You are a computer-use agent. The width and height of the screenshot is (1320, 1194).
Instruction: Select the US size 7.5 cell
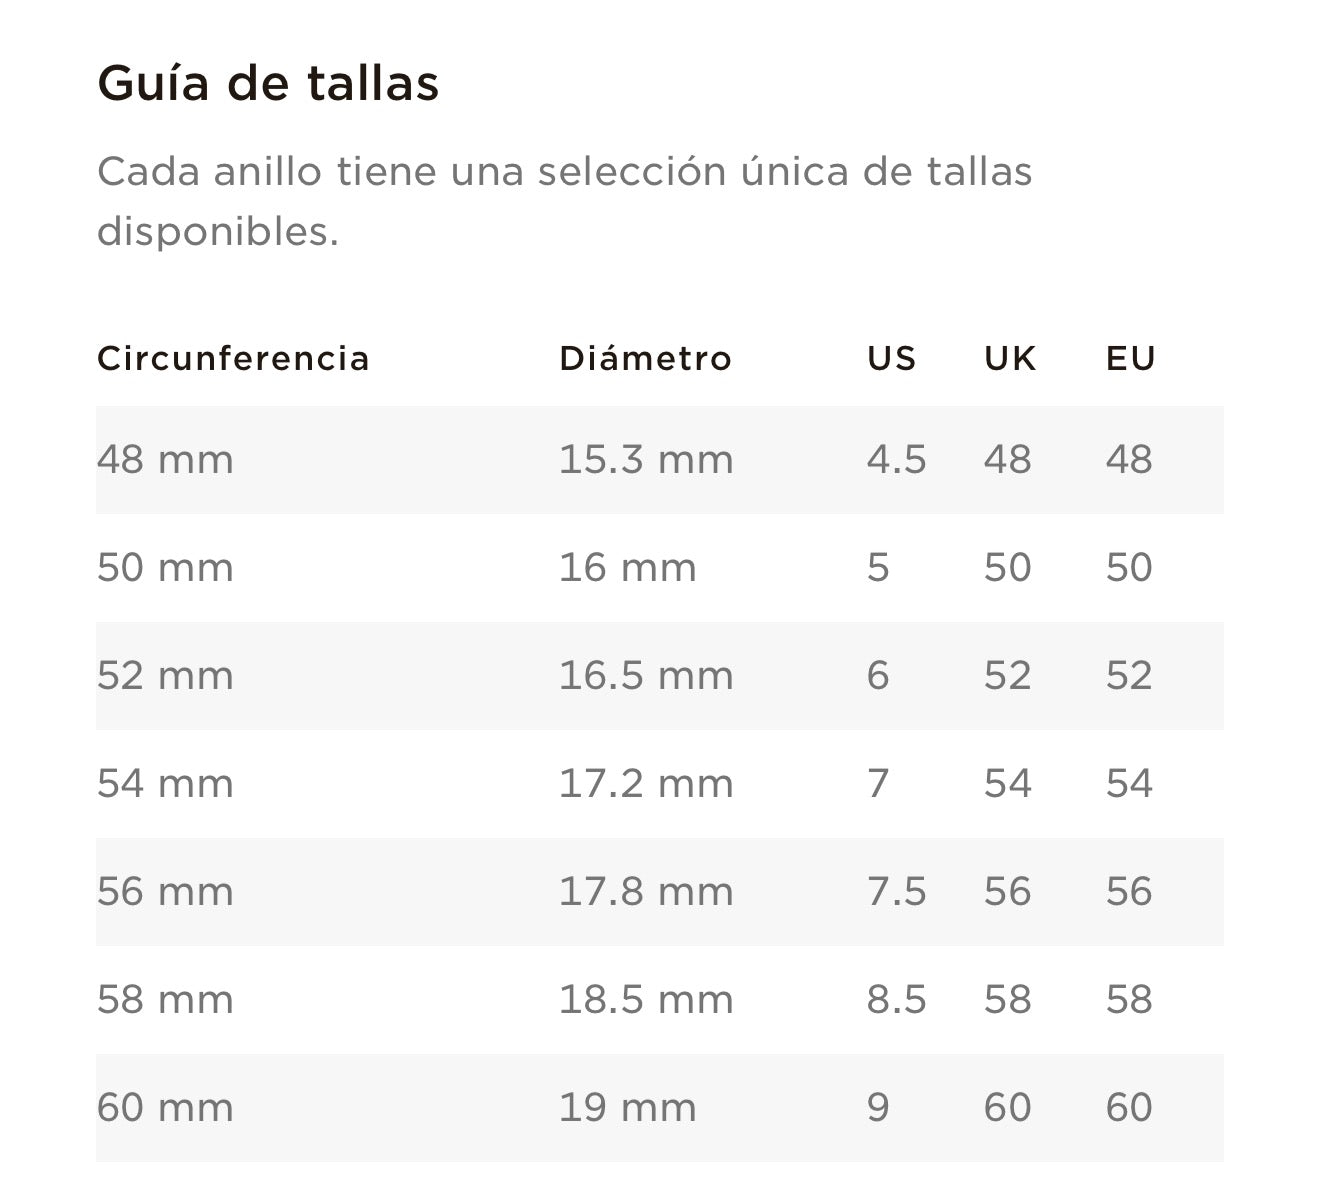click(896, 892)
